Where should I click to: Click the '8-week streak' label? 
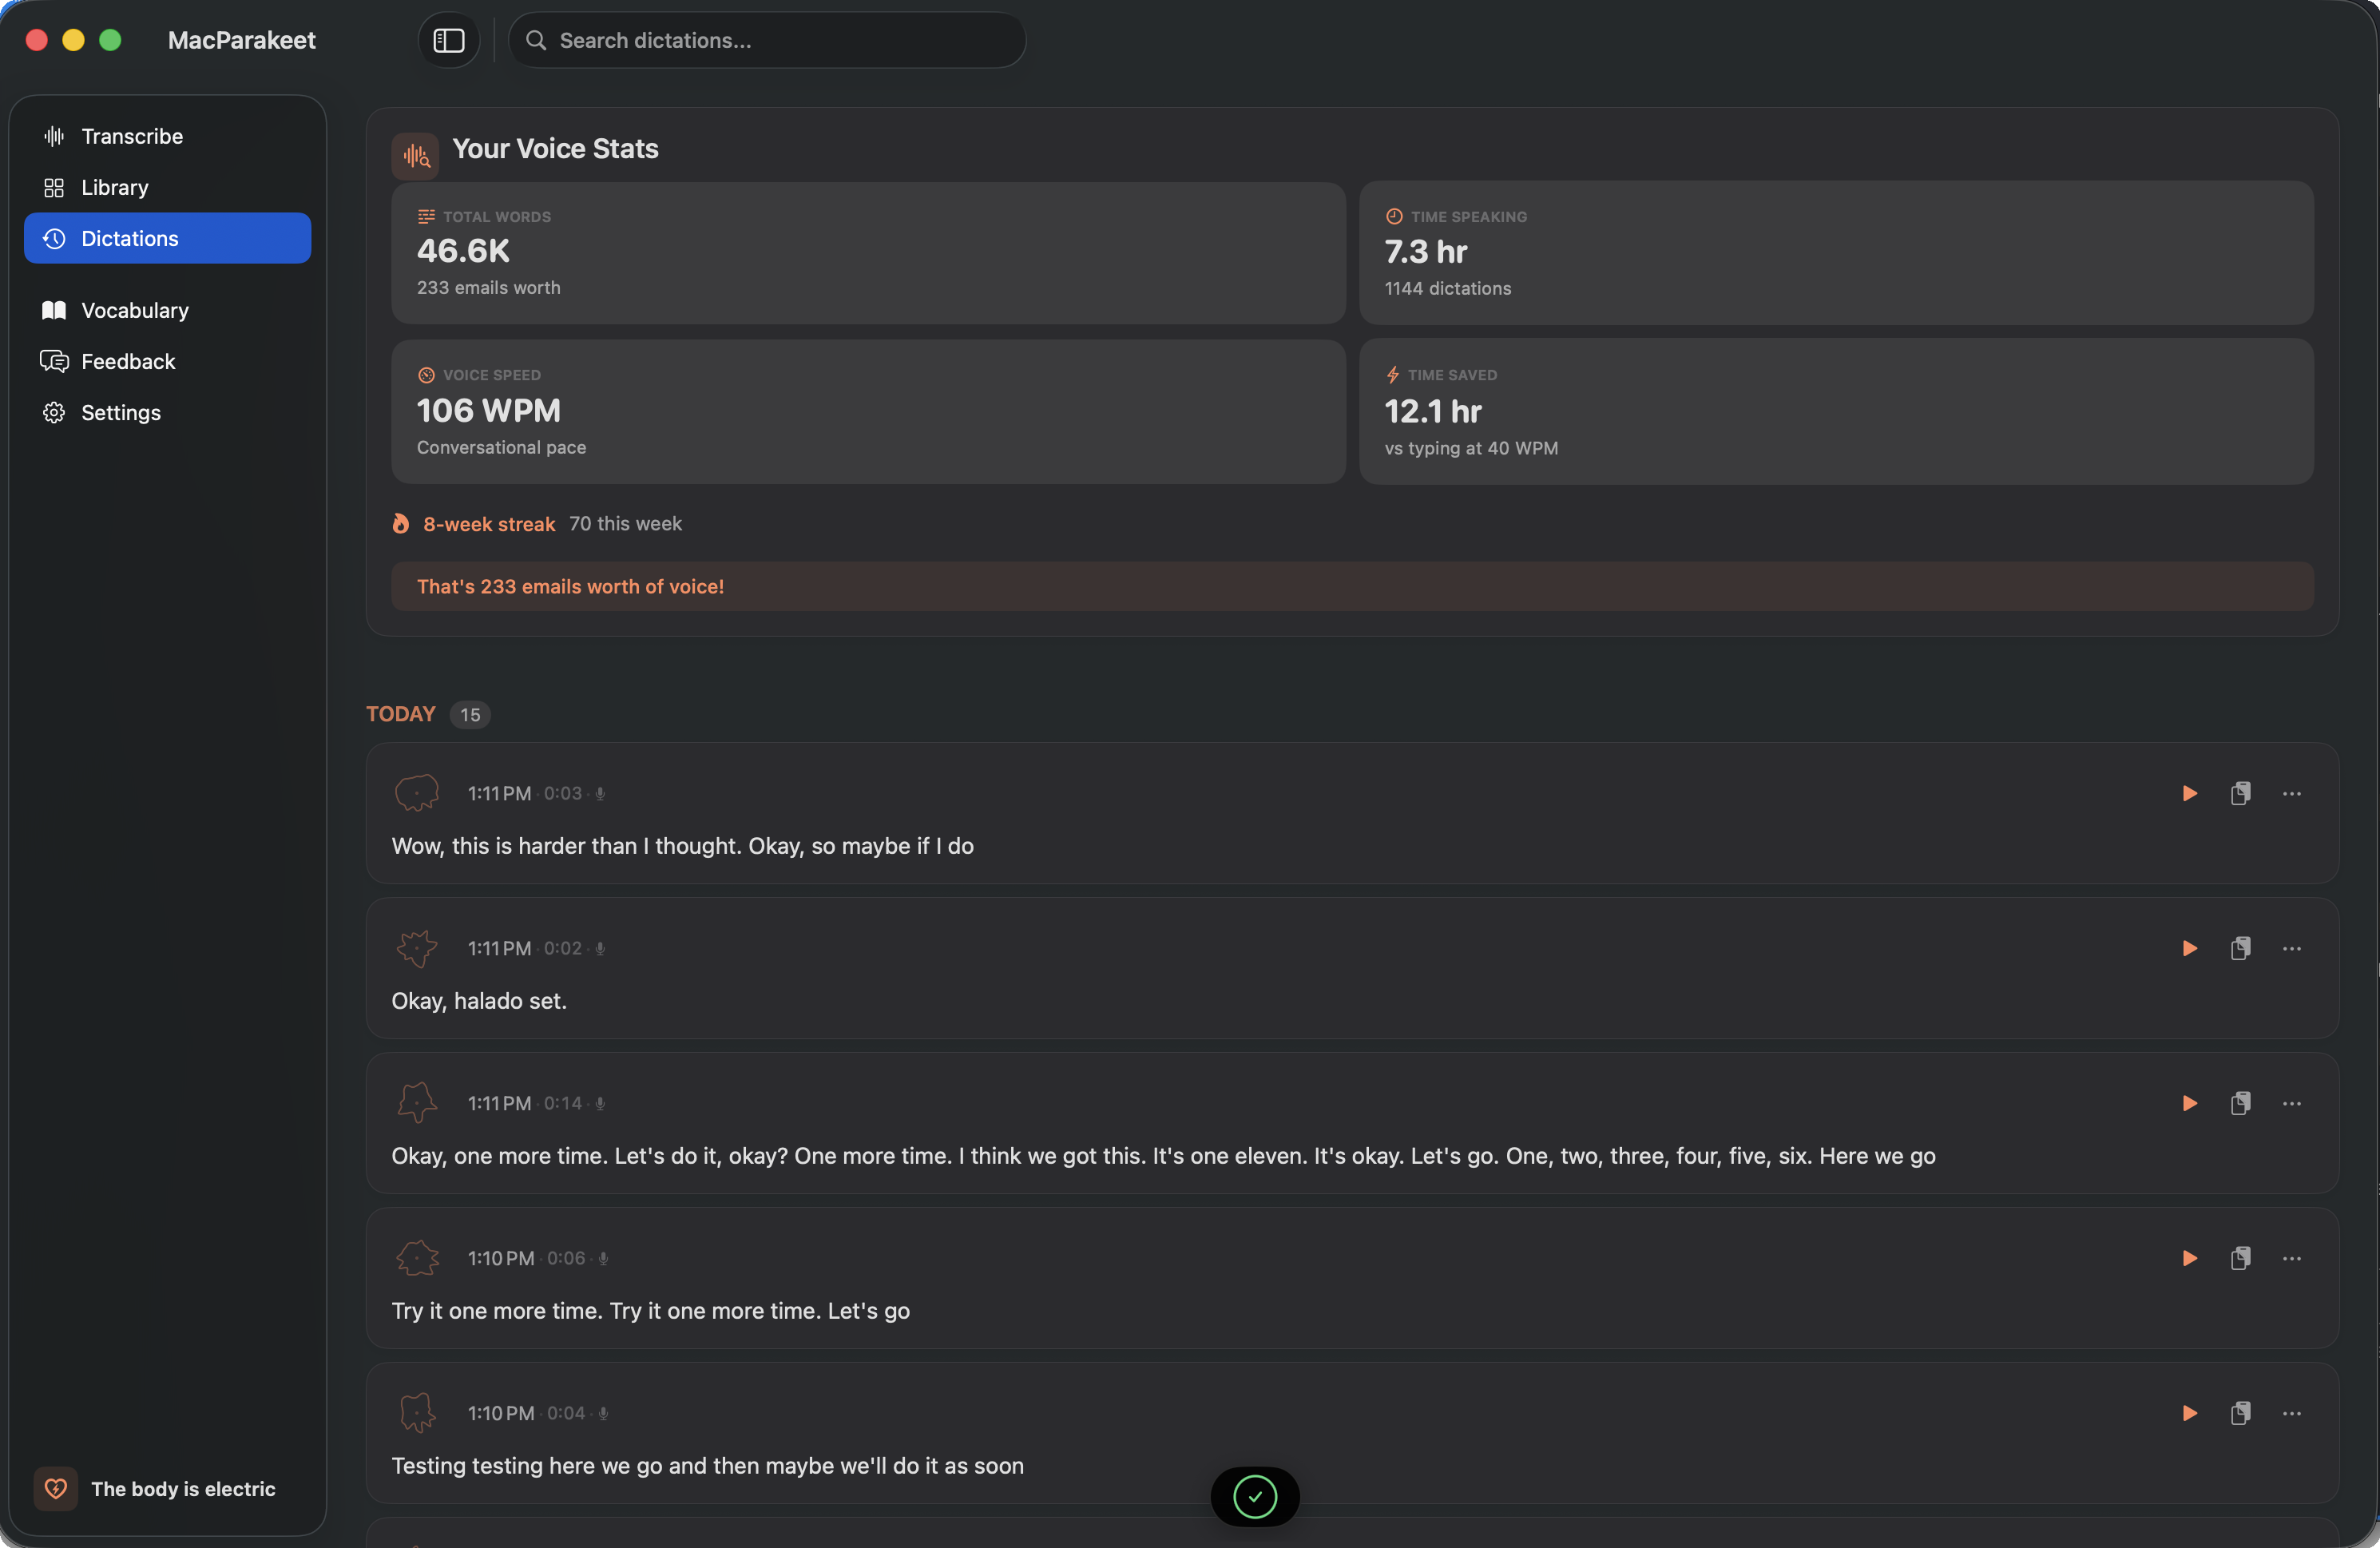(489, 524)
